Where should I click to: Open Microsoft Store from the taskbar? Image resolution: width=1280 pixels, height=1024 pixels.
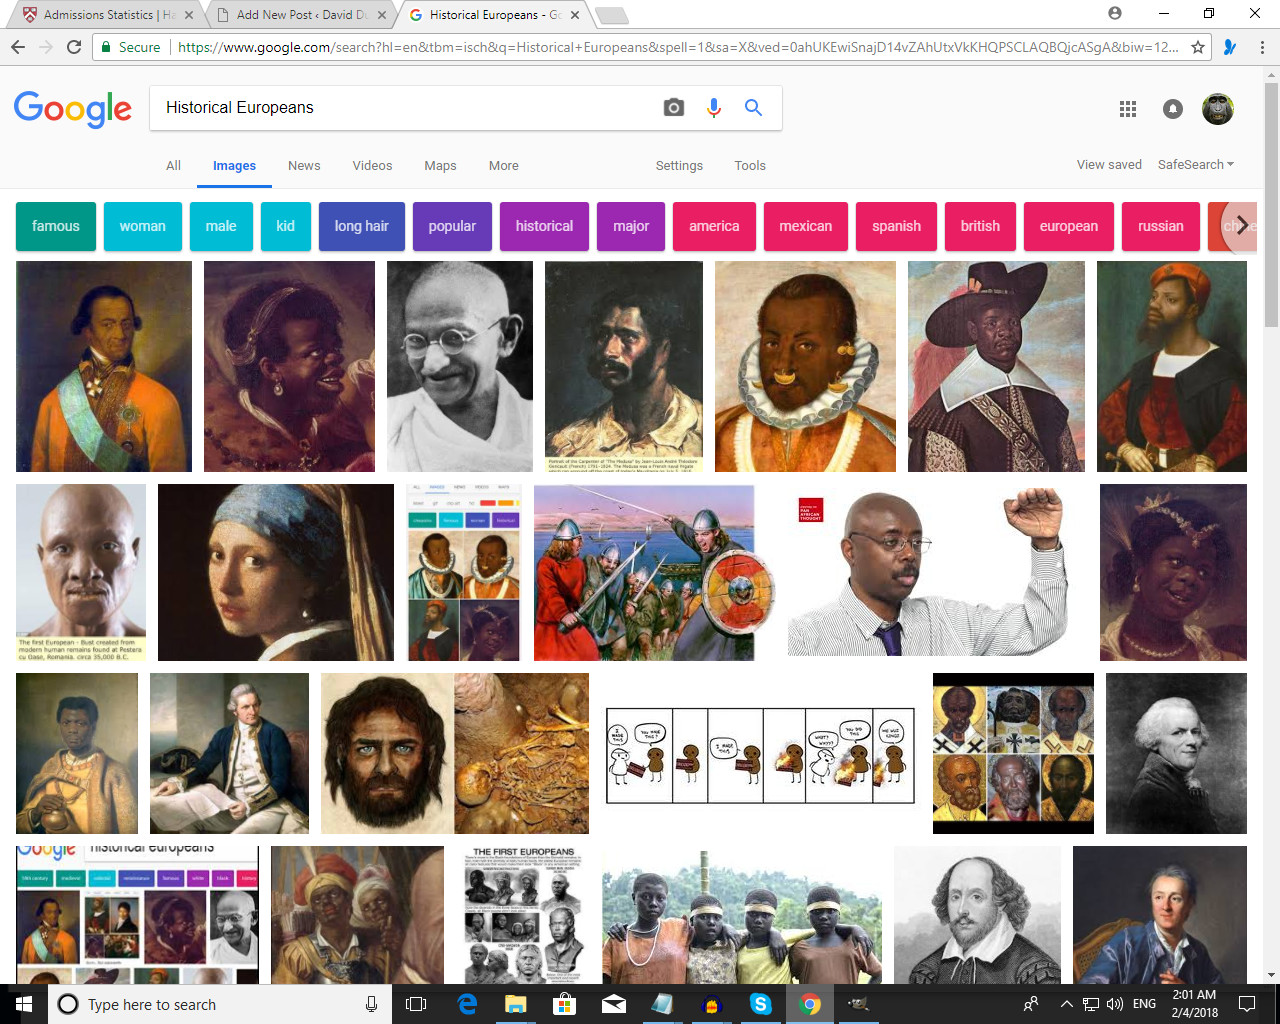pyautogui.click(x=564, y=1004)
